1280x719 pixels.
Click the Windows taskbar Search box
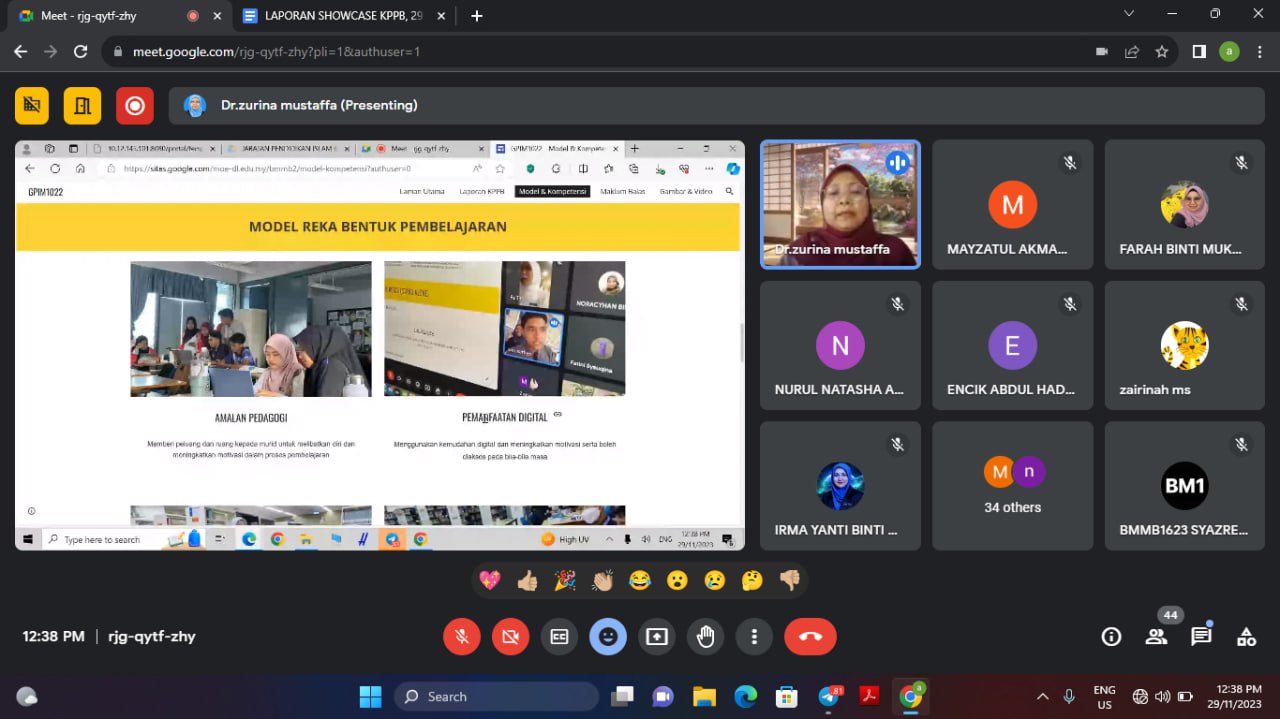(x=496, y=697)
